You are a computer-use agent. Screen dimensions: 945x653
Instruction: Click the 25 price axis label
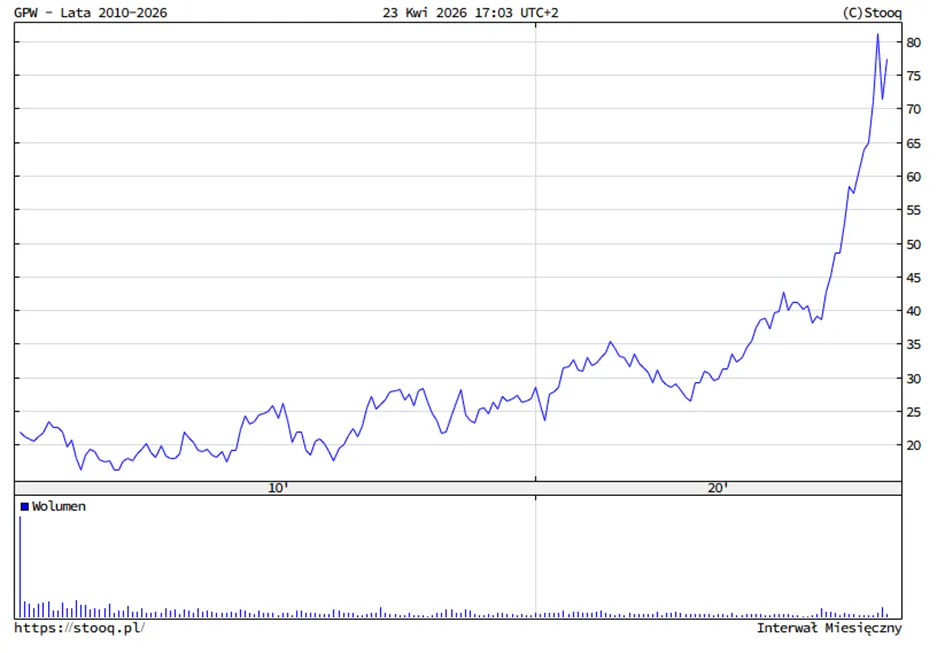pos(913,412)
